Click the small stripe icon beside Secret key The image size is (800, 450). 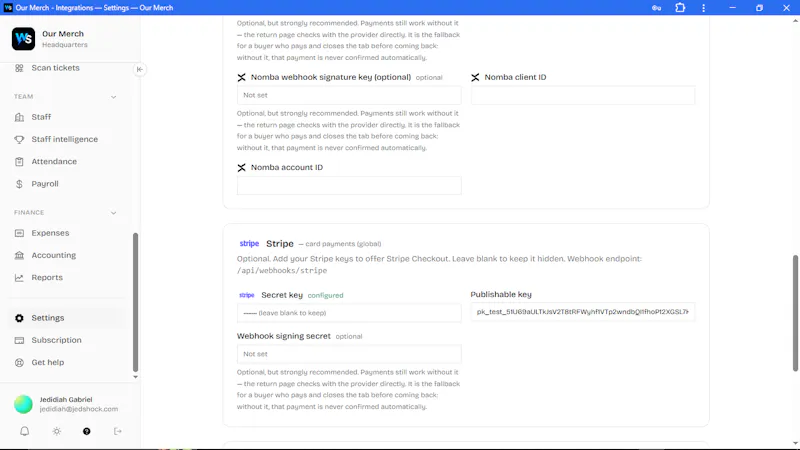coord(246,295)
